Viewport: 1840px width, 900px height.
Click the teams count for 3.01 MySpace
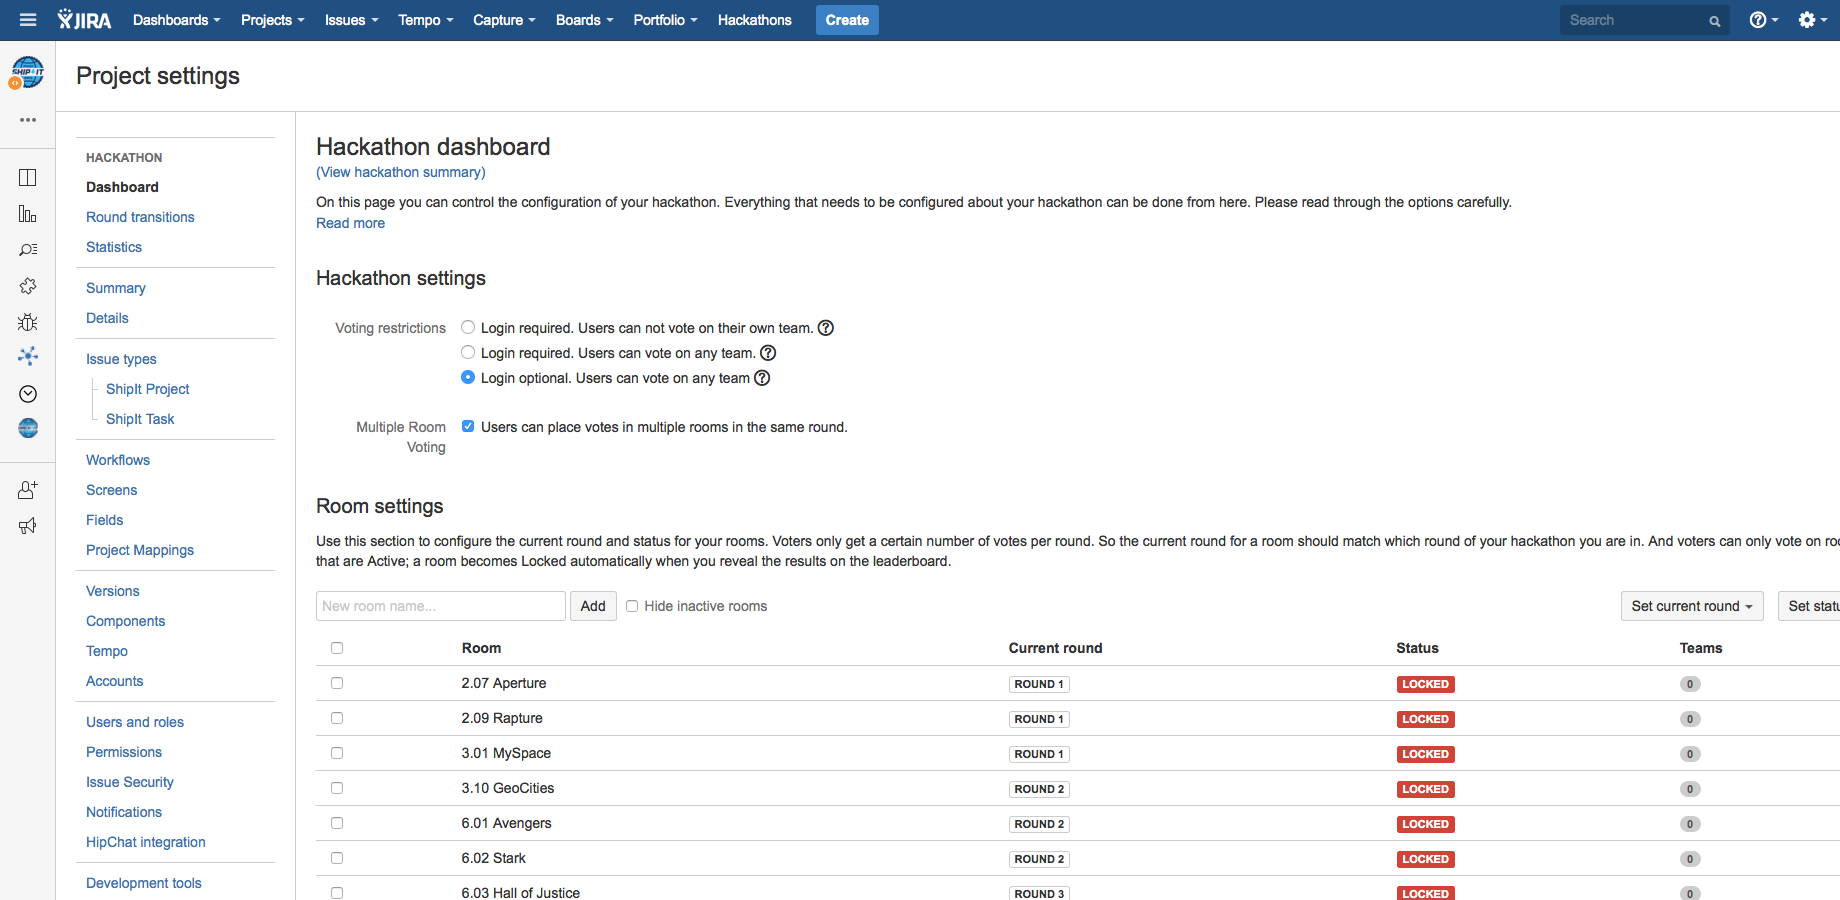[x=1690, y=754]
